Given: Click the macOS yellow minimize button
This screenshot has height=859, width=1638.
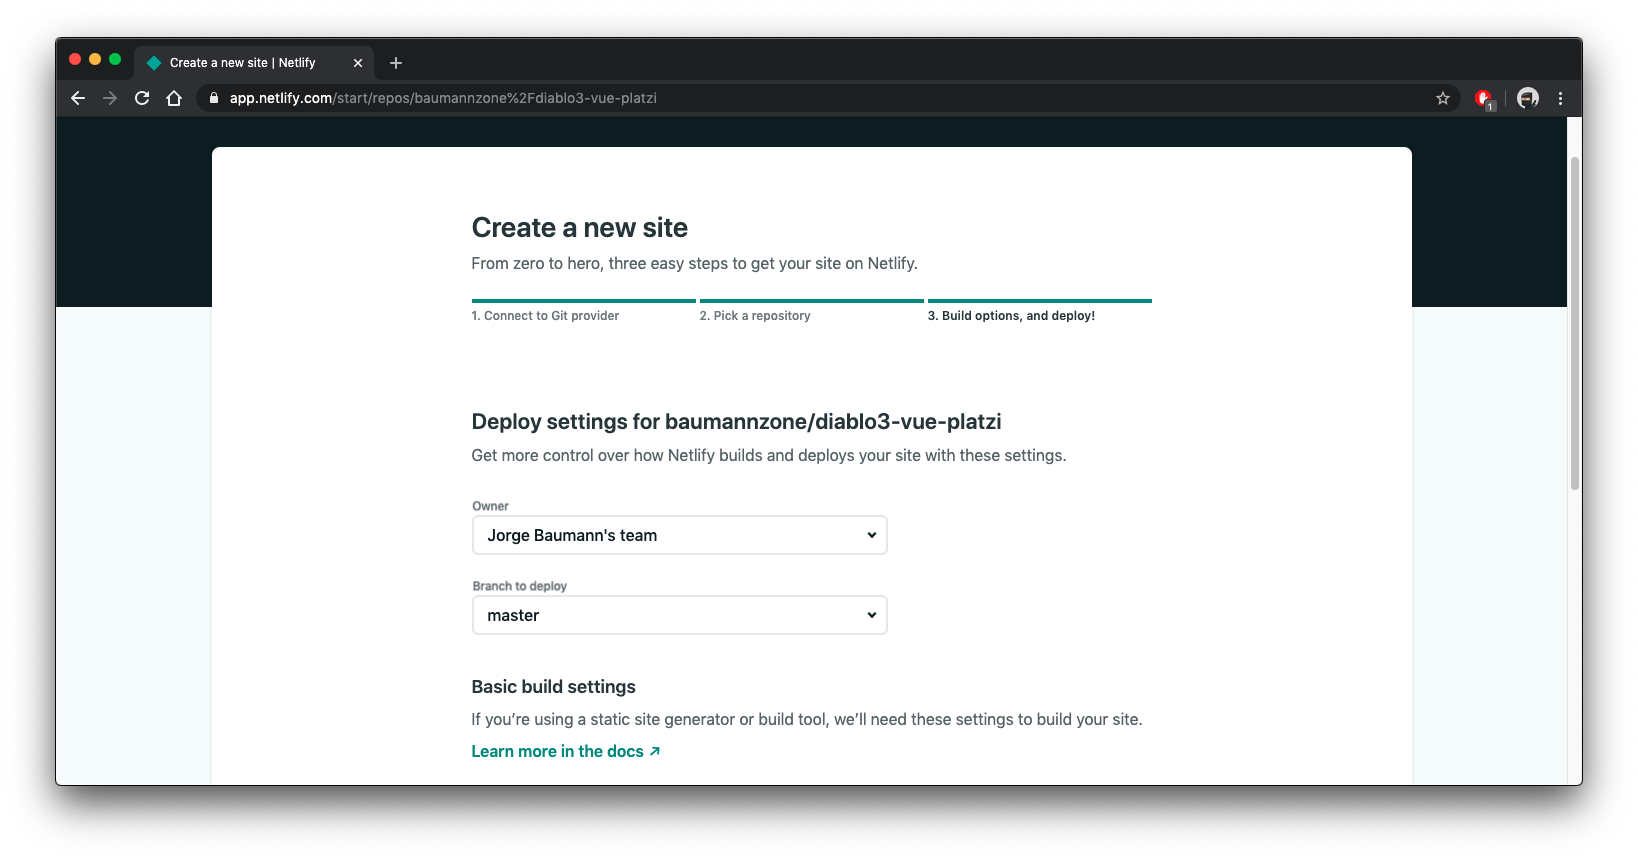Looking at the screenshot, I should pos(95,60).
